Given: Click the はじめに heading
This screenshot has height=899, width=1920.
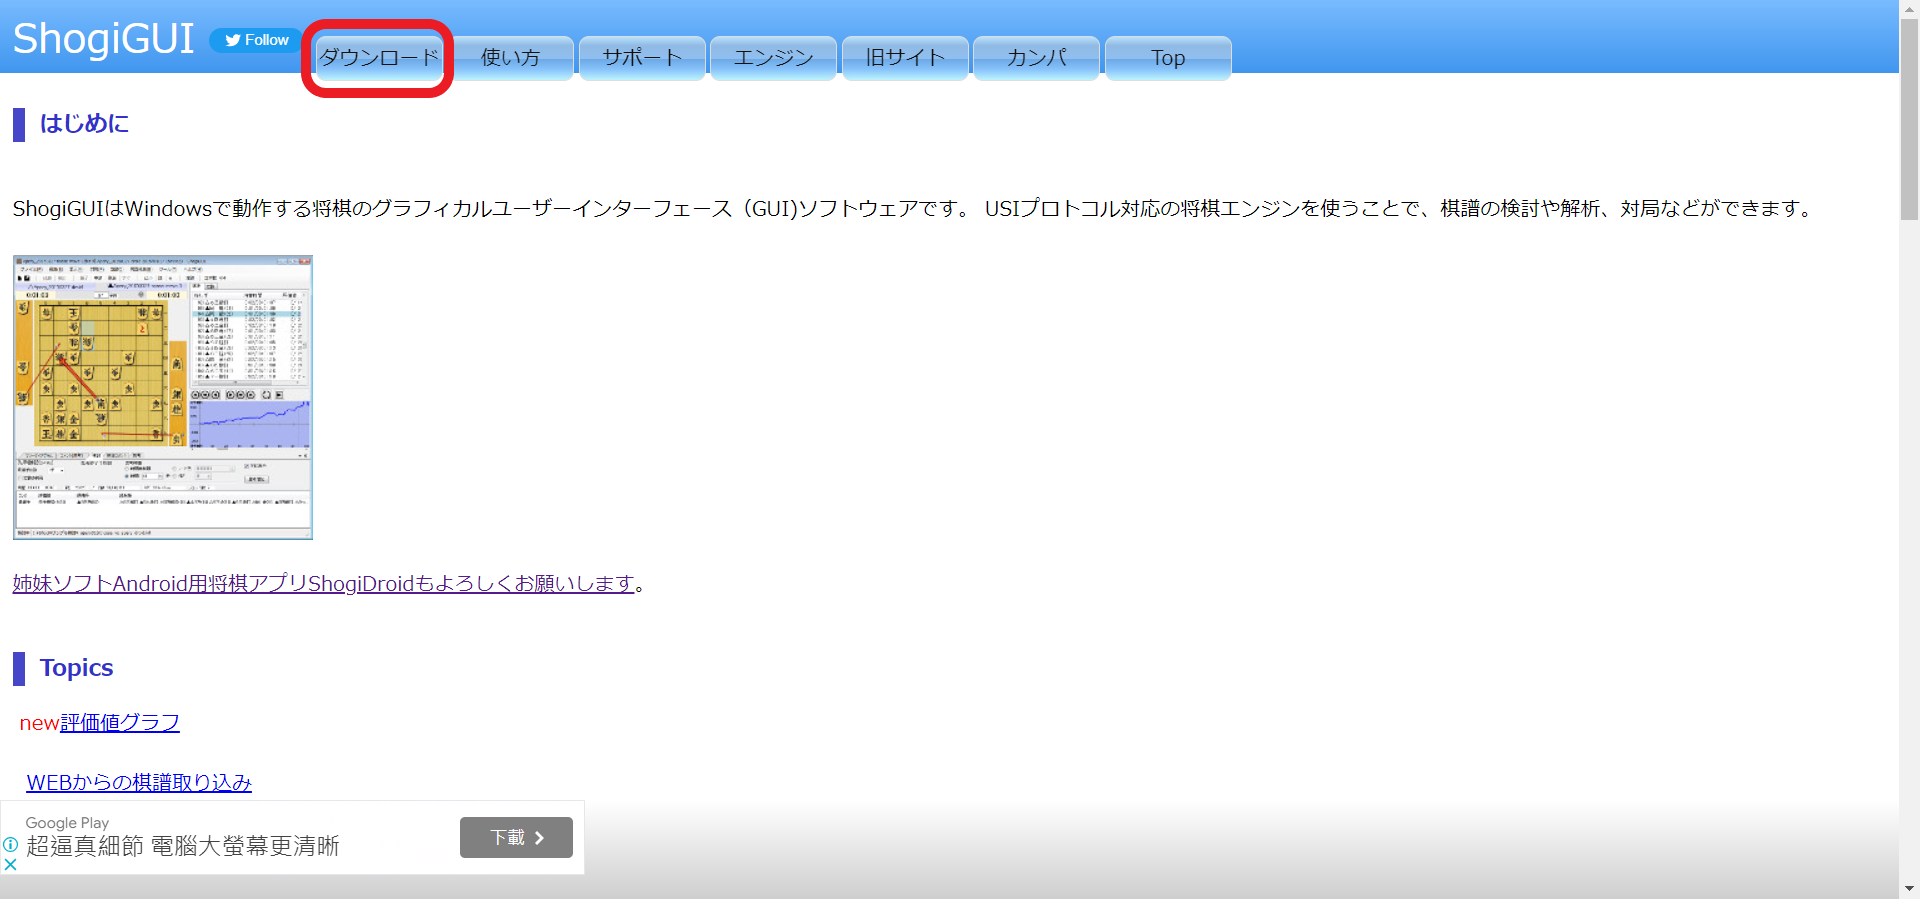Looking at the screenshot, I should tap(84, 124).
